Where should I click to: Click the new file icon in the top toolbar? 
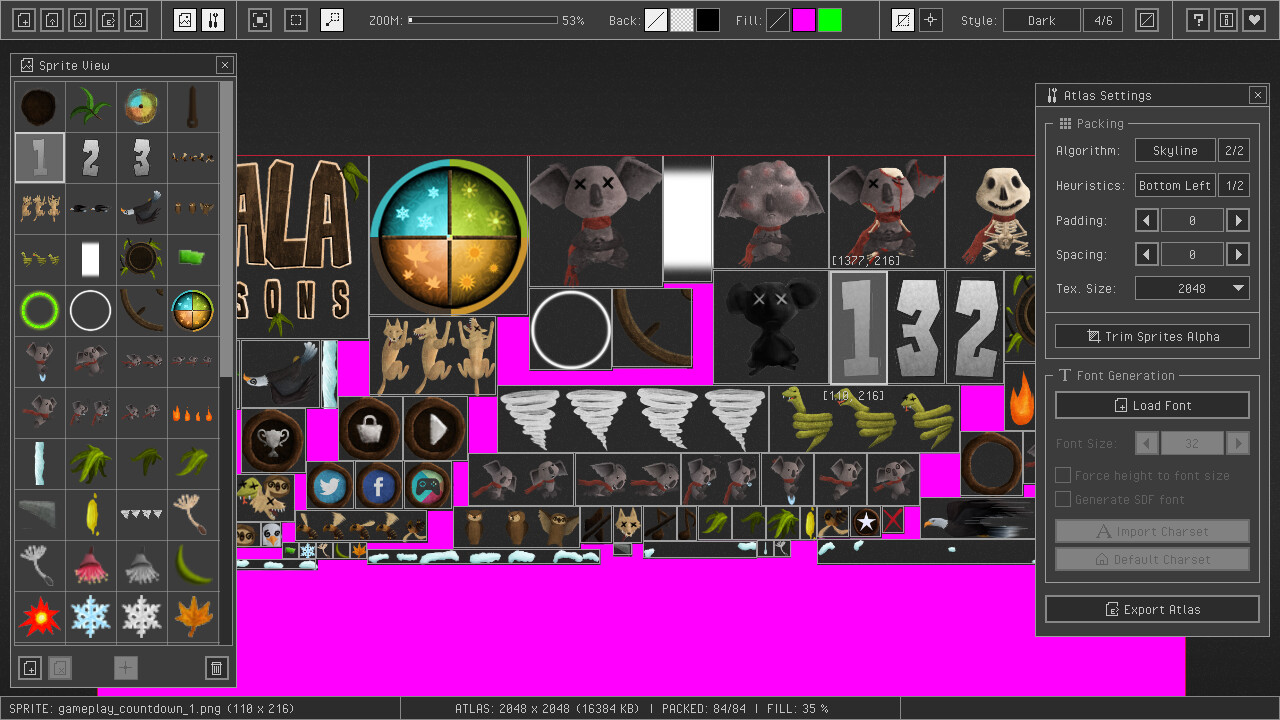[25, 20]
